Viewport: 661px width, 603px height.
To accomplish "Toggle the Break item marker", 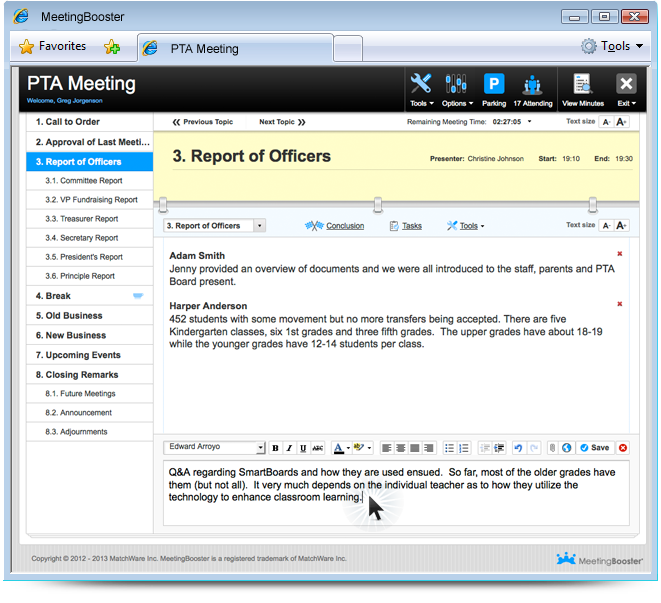I will (x=138, y=296).
